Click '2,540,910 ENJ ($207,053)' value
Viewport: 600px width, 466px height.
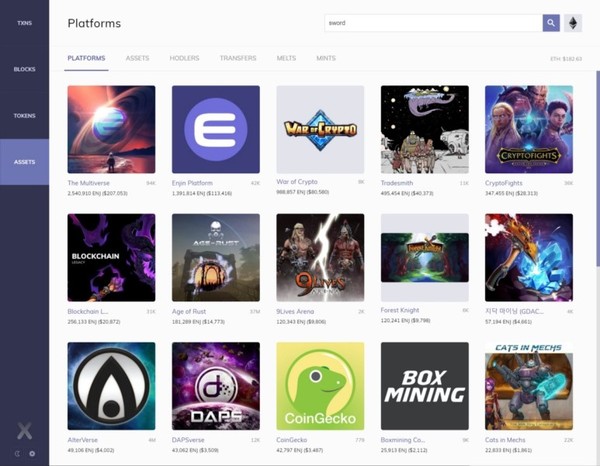[x=98, y=194]
